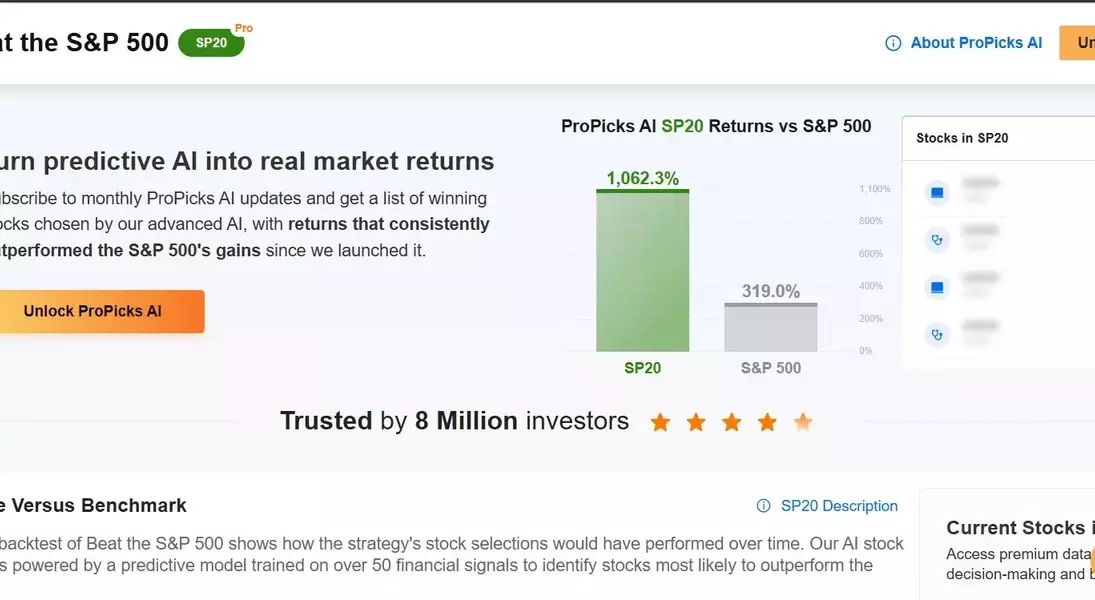Click the green SP20 Pro badge
The width and height of the screenshot is (1095, 600).
(212, 43)
